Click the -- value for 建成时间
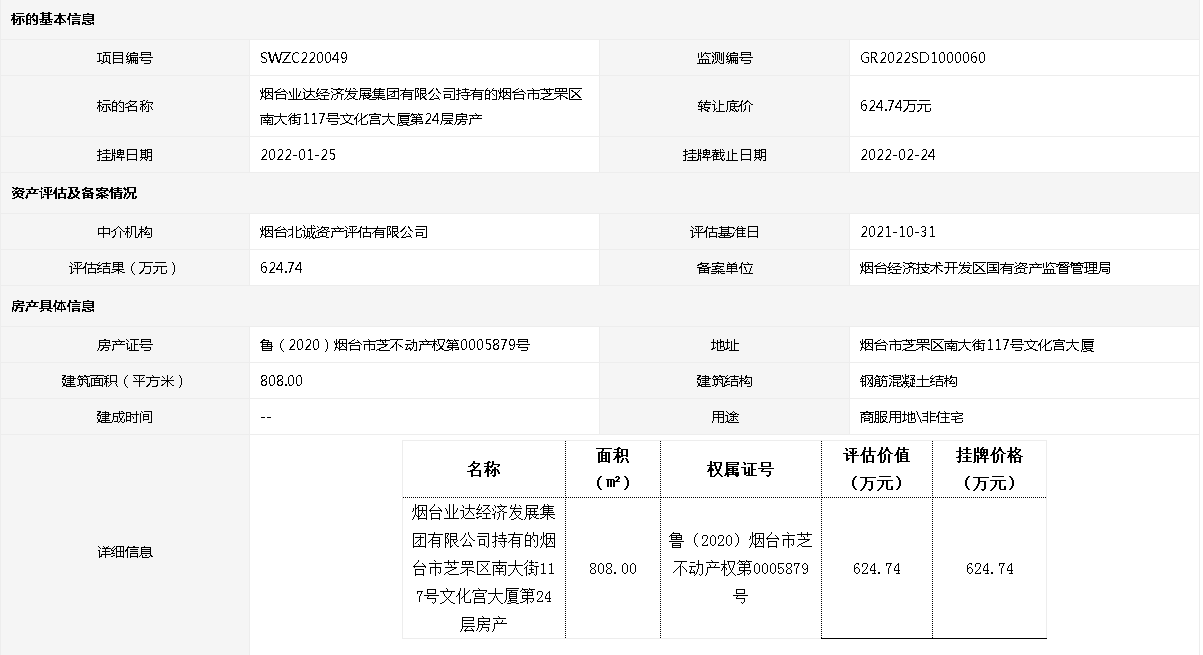 click(266, 417)
